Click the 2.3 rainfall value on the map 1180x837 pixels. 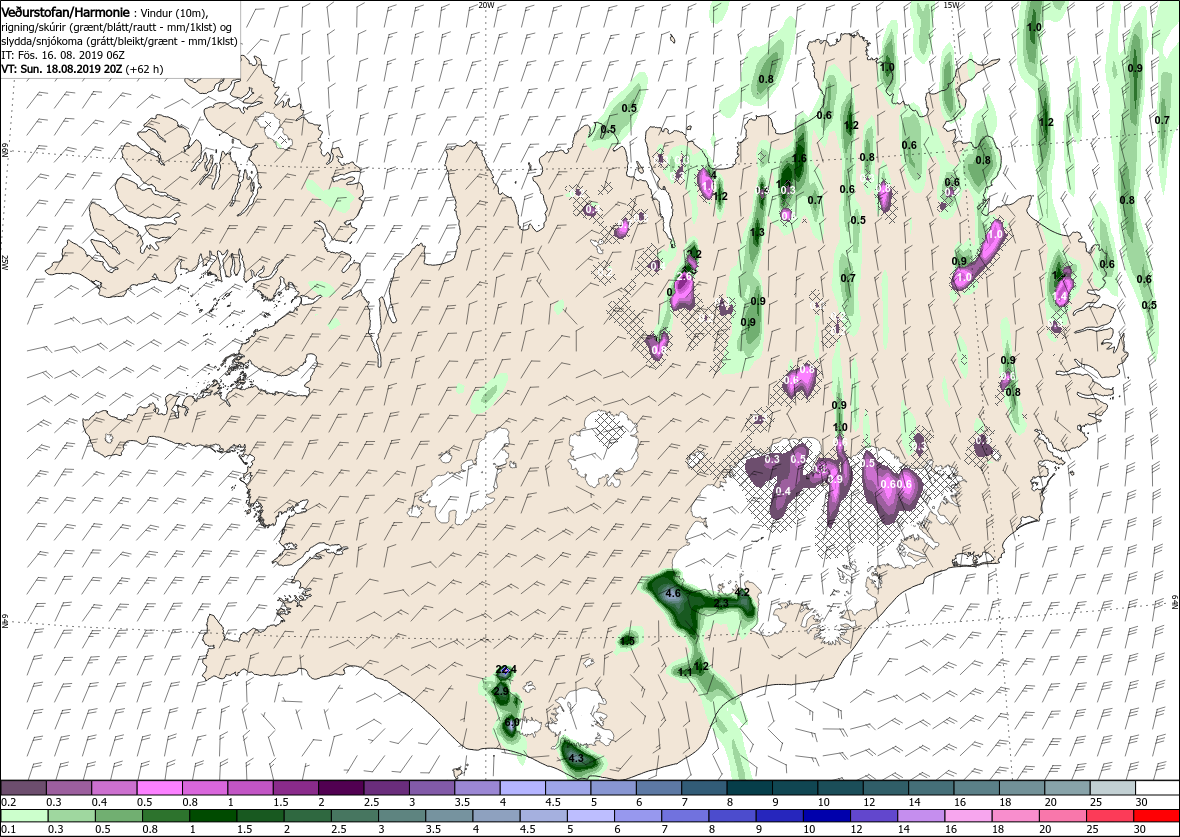pos(721,603)
